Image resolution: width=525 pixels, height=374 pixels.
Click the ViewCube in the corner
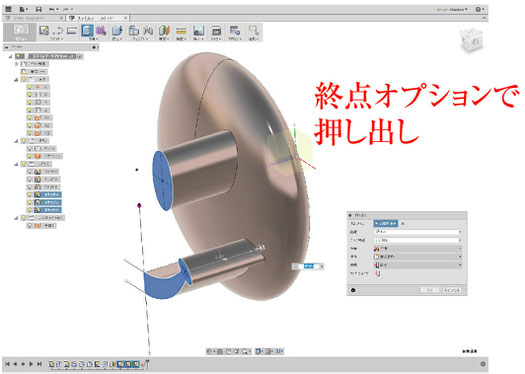pyautogui.click(x=471, y=40)
